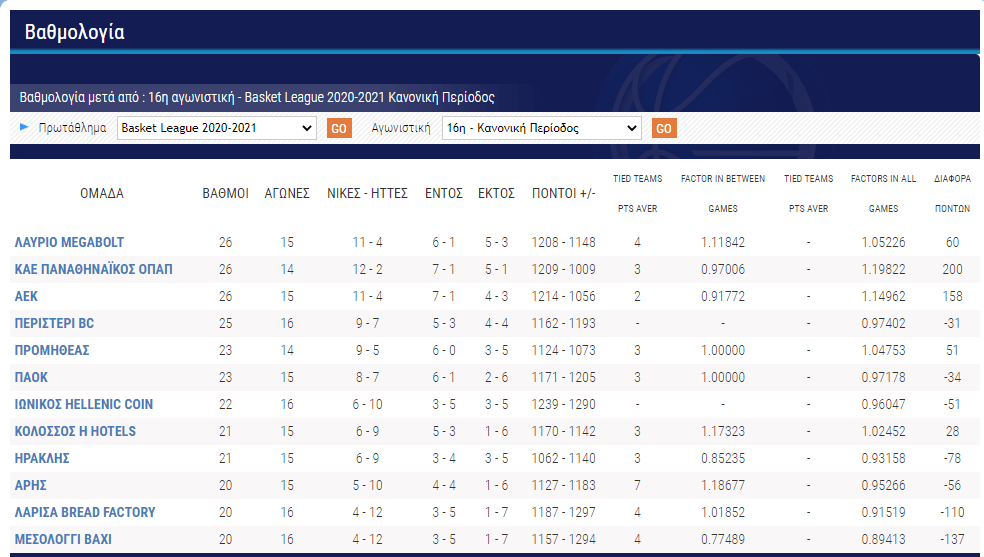Click the ΔΙΑΦΟΡΑ ΠΟΝΤΩΝ column header
Viewport: 984px width, 557px height.
952,193
